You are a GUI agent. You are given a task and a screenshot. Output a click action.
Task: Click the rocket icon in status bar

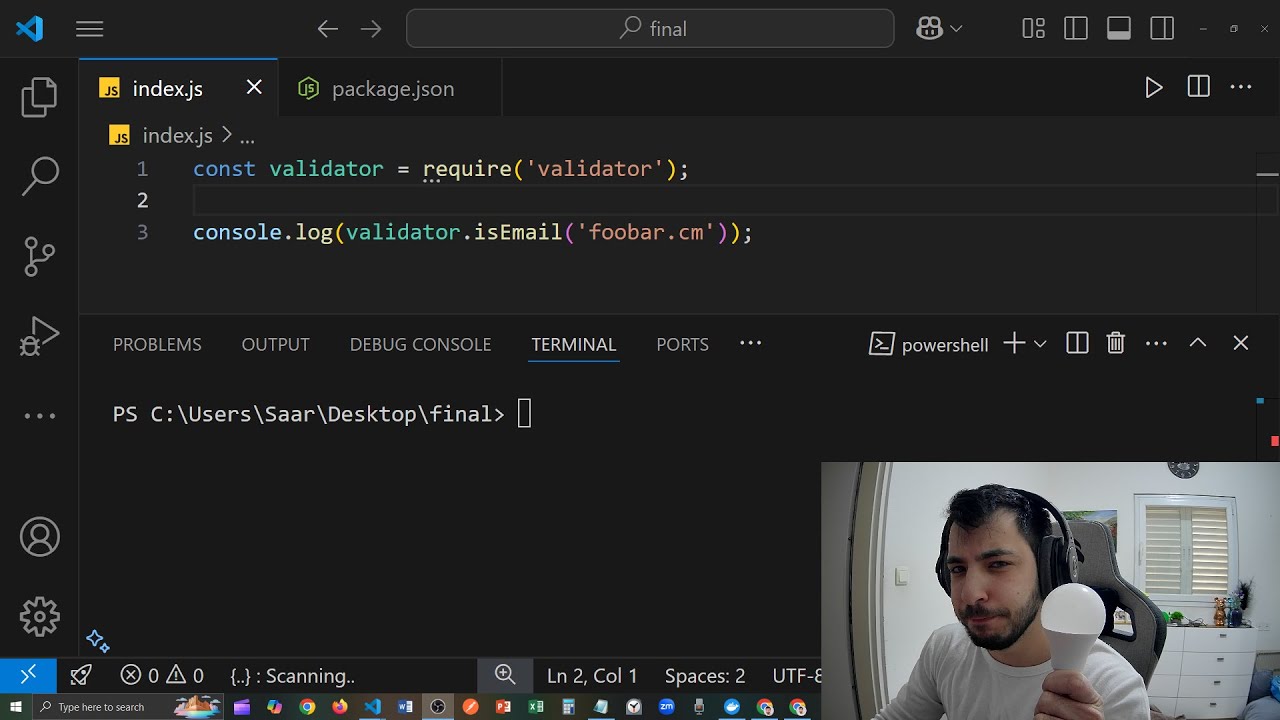(x=81, y=676)
